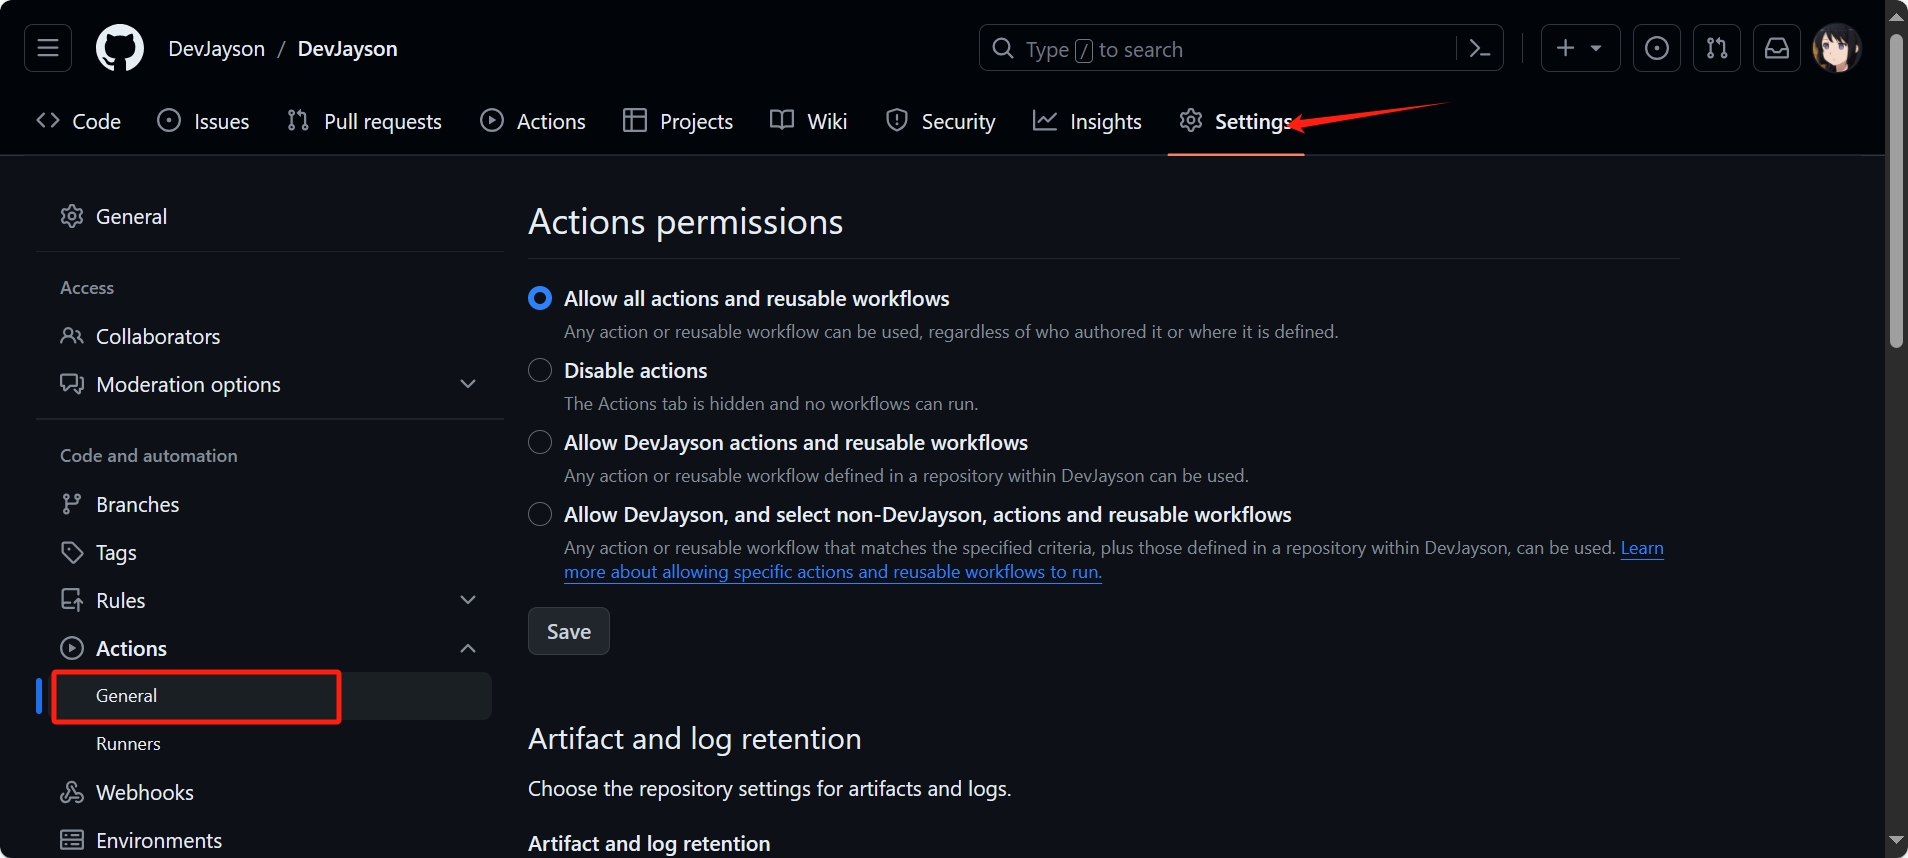1908x858 pixels.
Task: Click the Rules icon in sidebar
Action: (72, 600)
